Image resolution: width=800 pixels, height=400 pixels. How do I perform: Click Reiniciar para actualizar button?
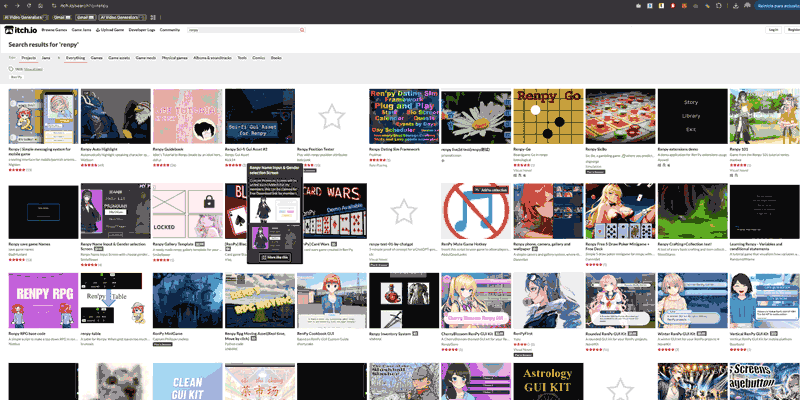tap(776, 6)
